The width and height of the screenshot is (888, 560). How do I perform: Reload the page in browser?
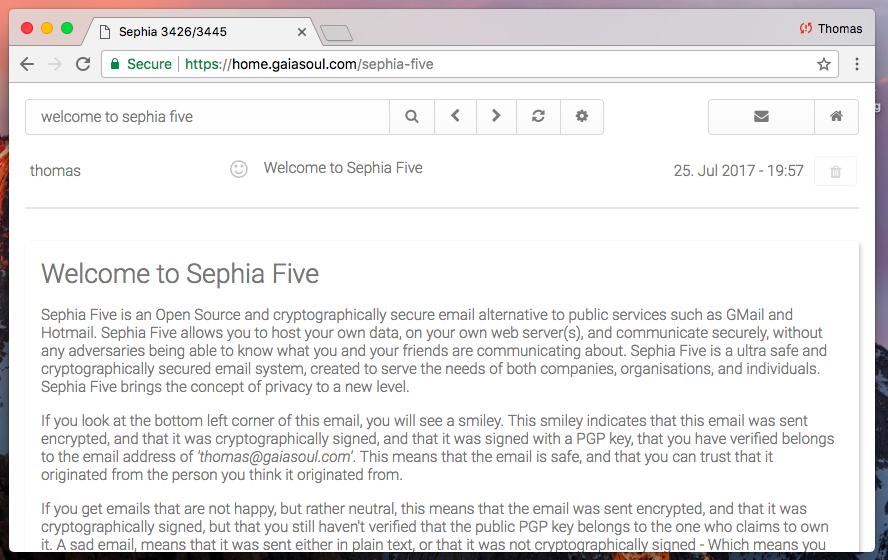point(83,64)
